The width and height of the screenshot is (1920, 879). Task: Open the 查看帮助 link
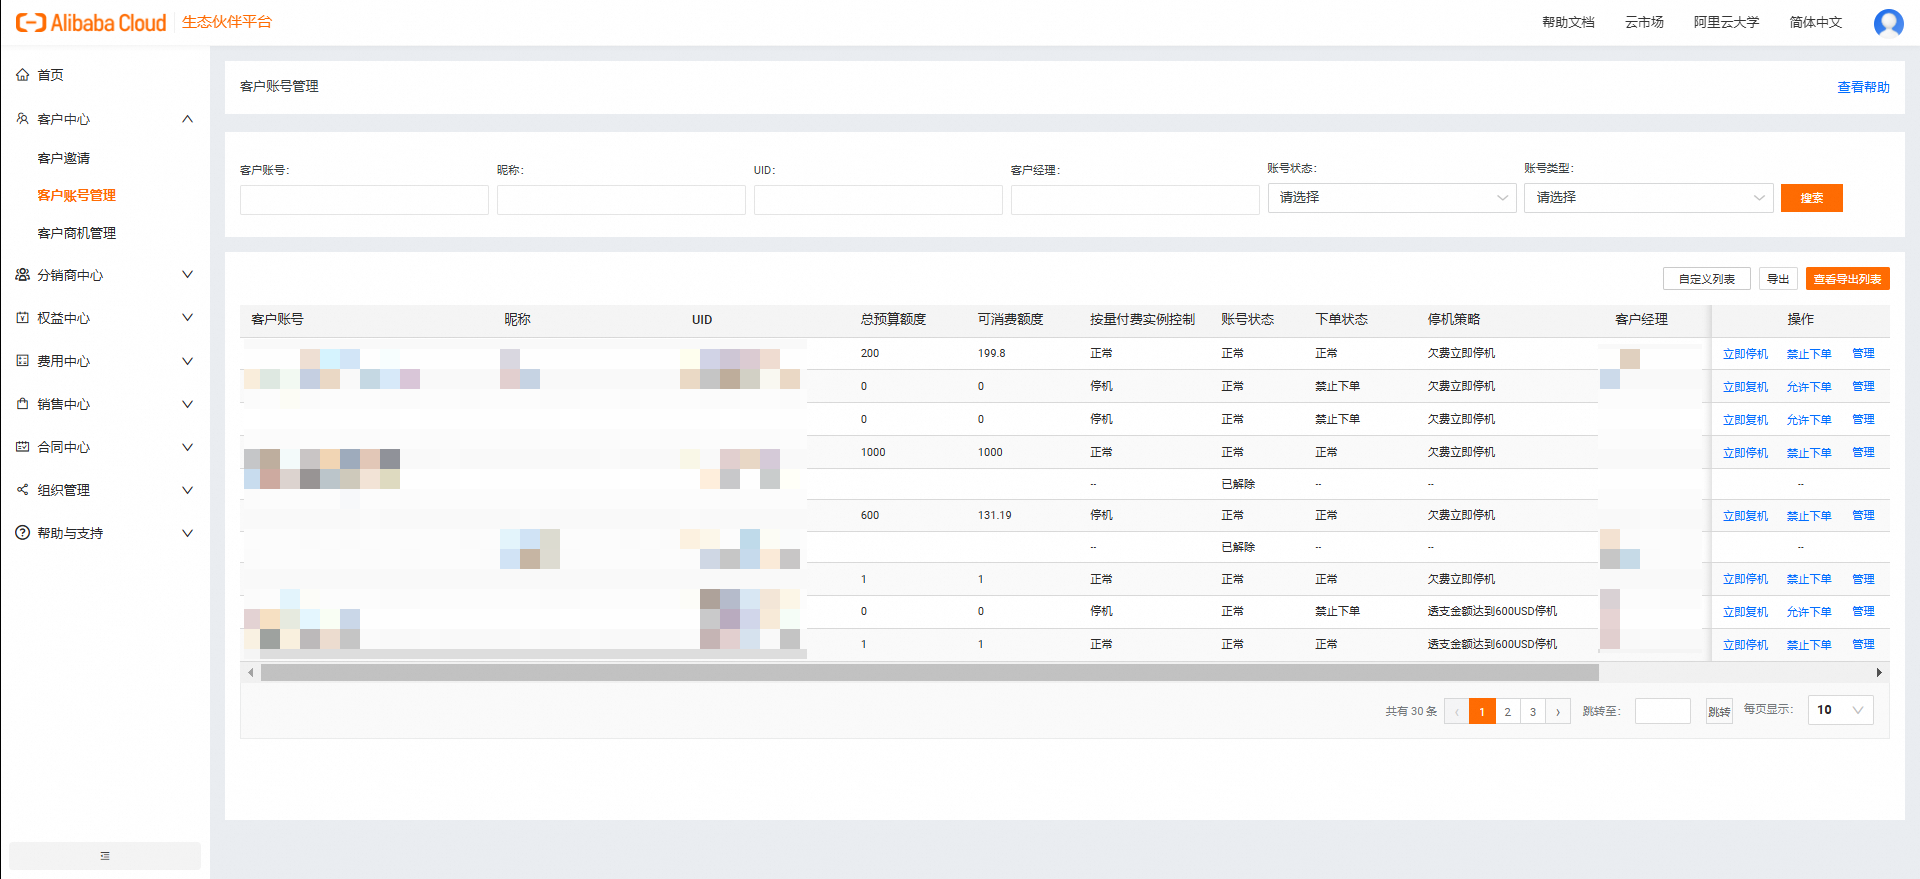click(x=1863, y=87)
